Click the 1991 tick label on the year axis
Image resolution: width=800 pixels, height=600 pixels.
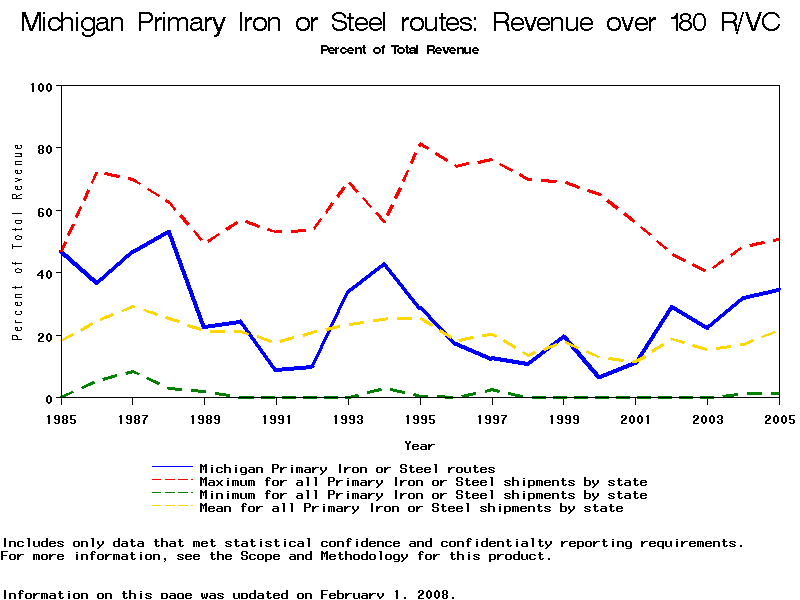277,418
